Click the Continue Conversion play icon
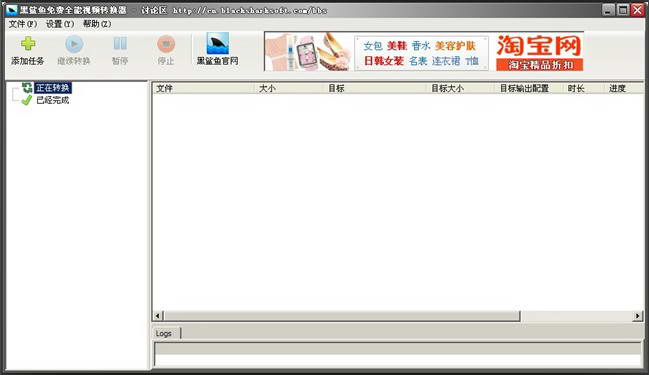Image resolution: width=649 pixels, height=375 pixels. (74, 44)
